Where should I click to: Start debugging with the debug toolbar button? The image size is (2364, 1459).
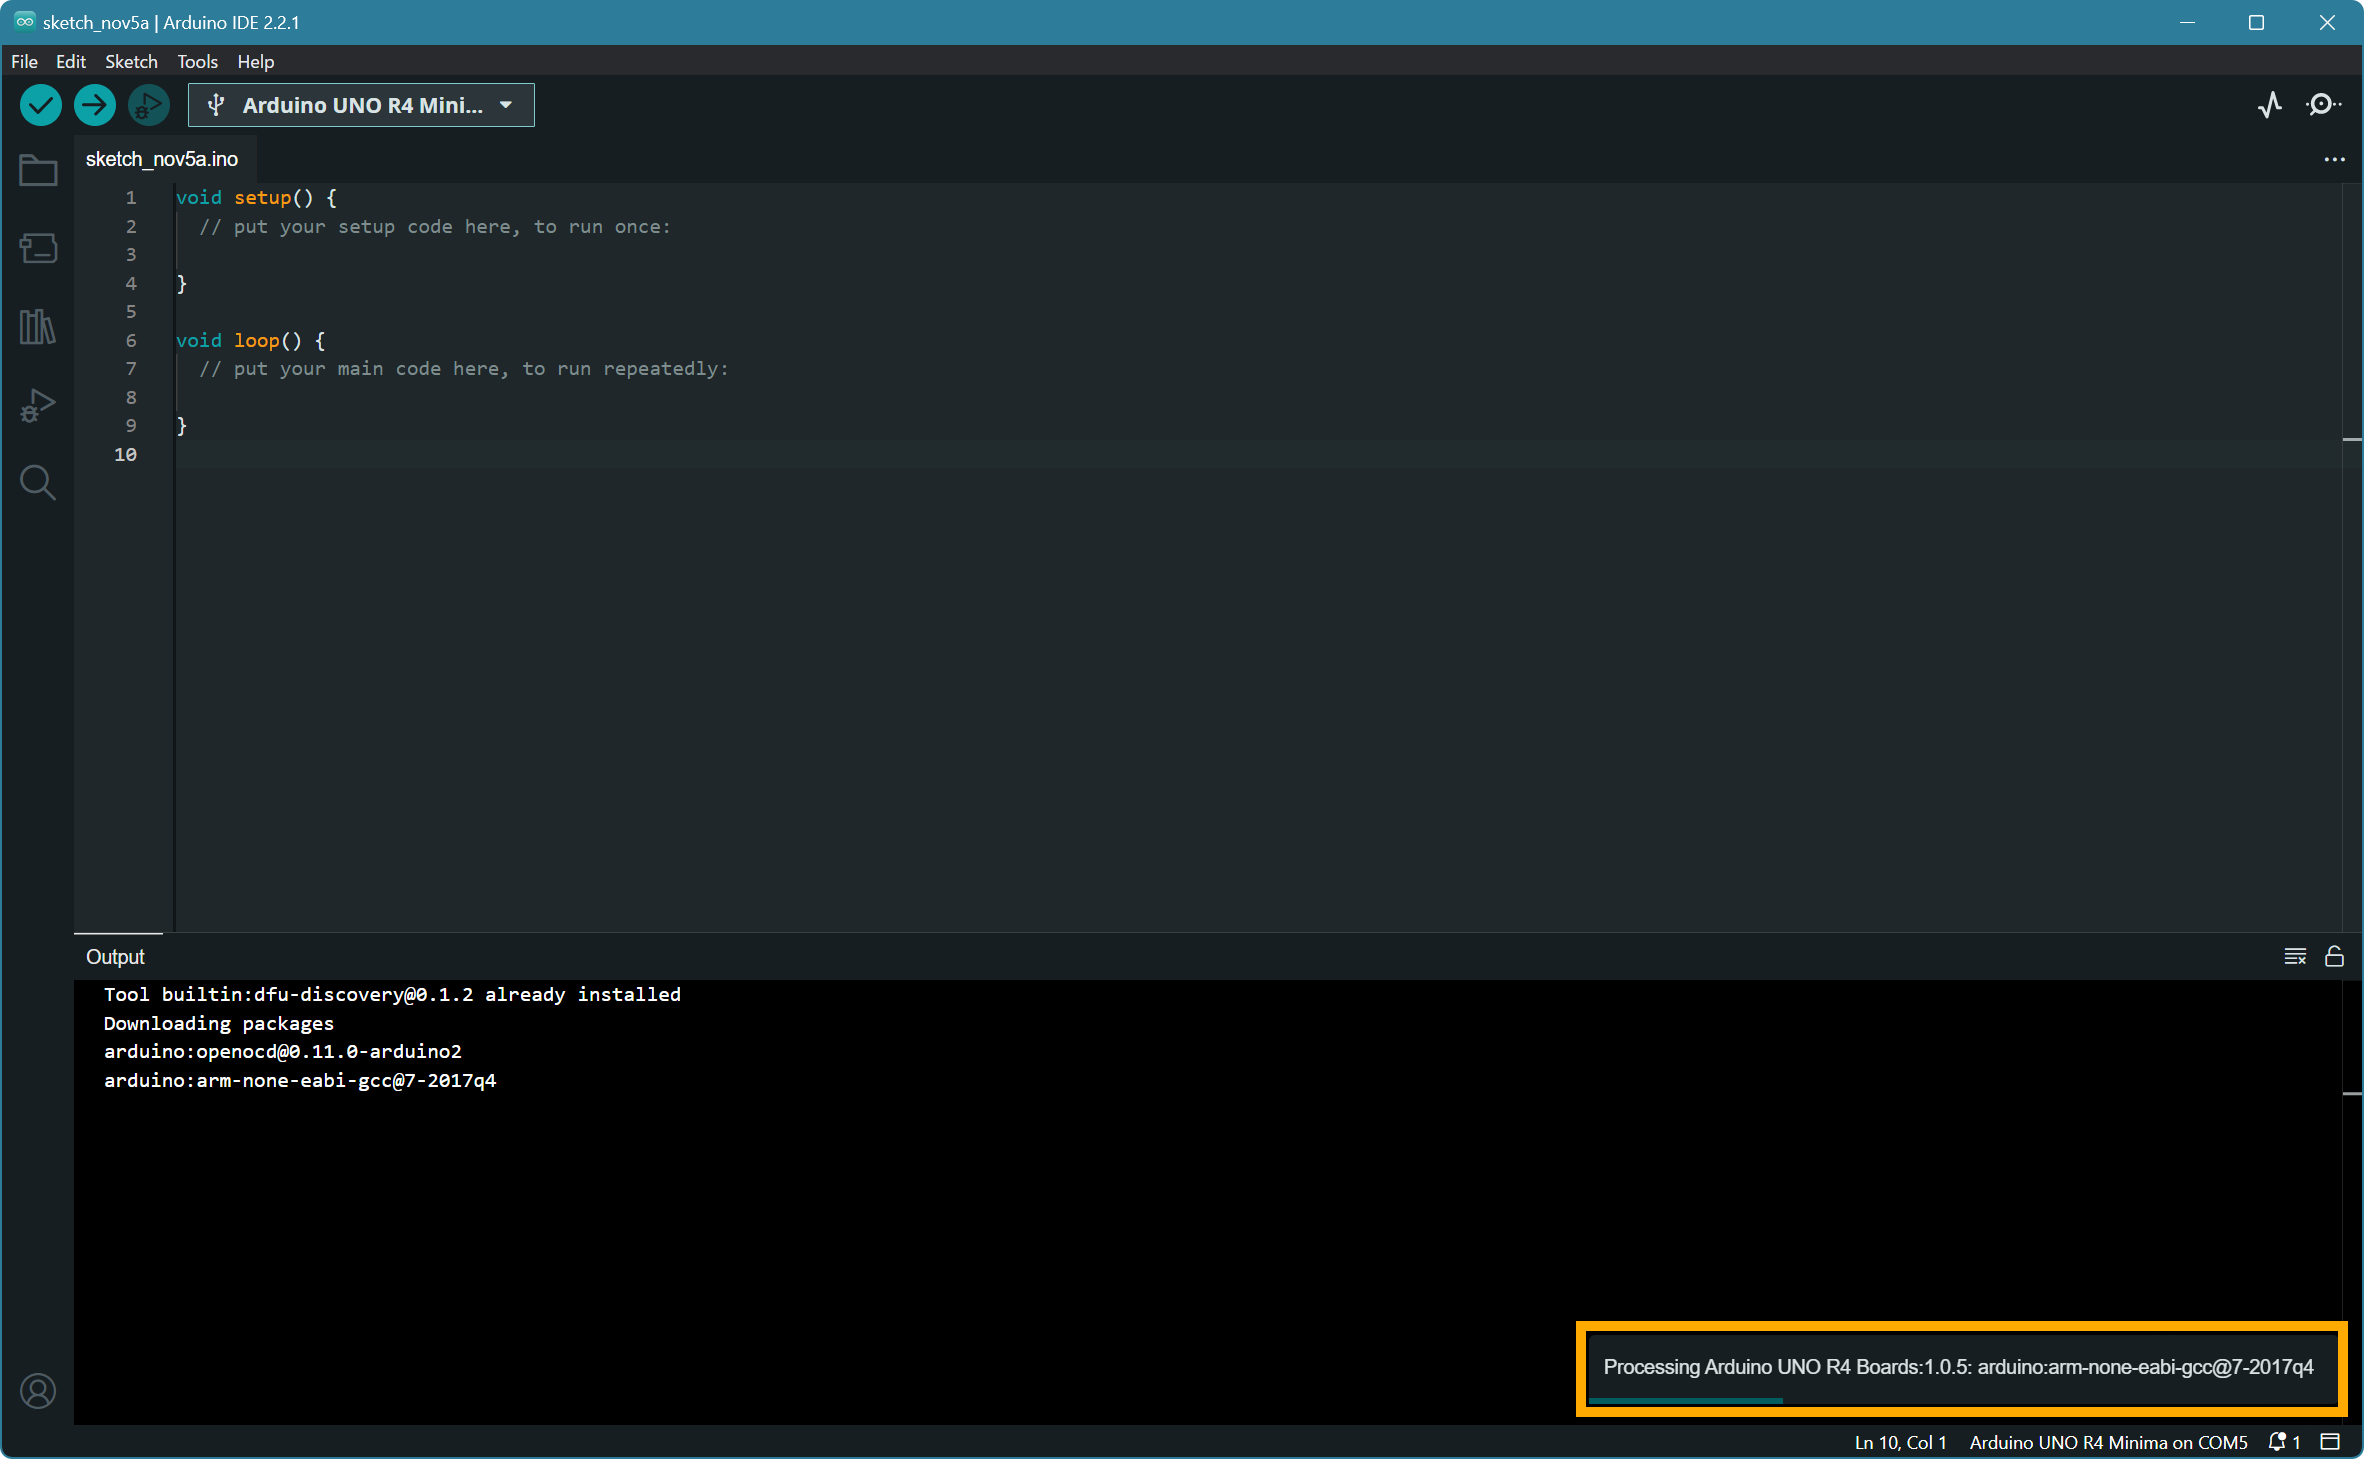(149, 105)
